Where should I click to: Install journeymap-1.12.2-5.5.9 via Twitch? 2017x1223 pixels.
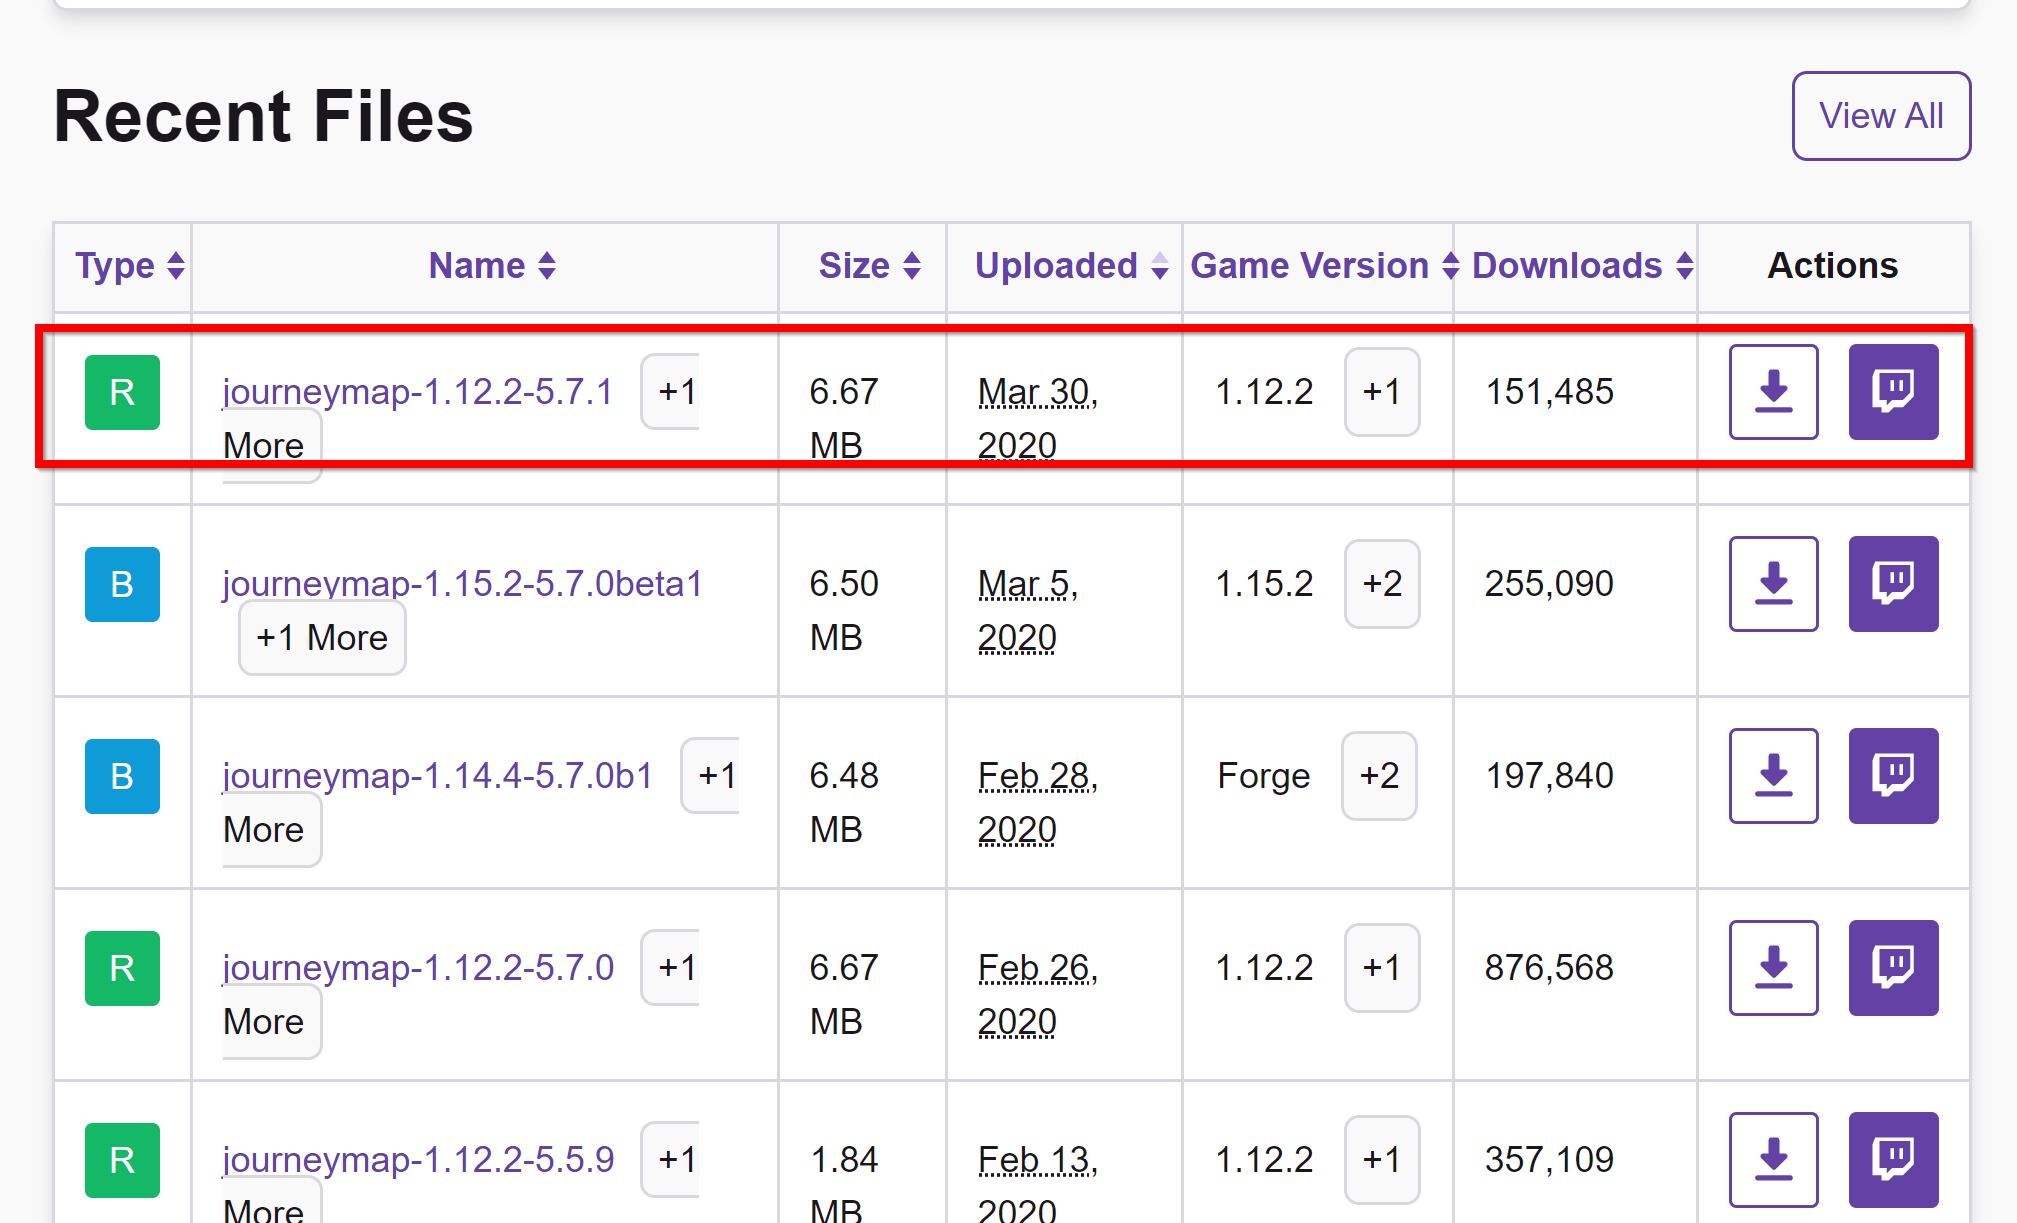(x=1893, y=1160)
